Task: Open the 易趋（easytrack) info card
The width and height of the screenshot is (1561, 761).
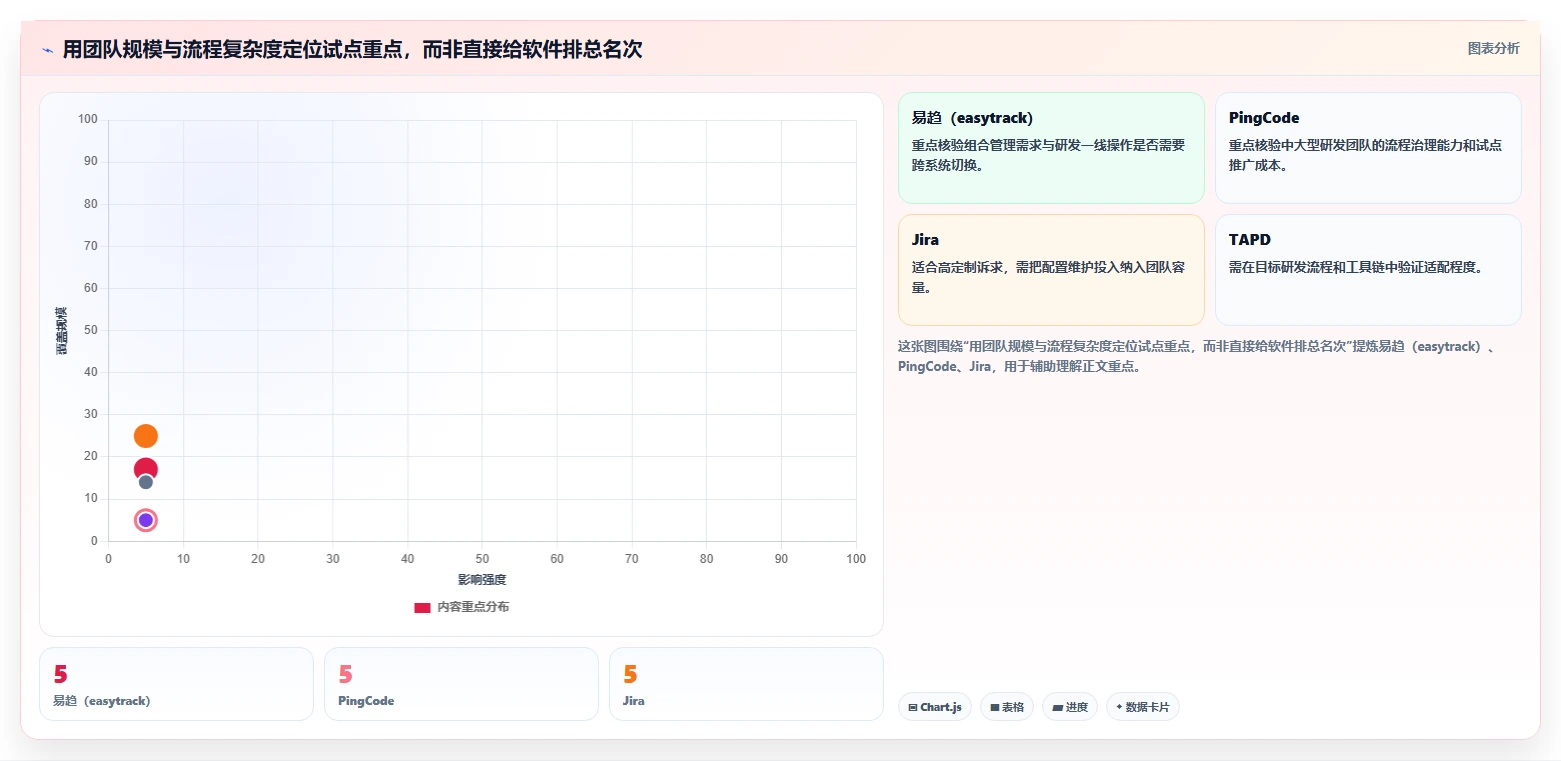Action: [x=1051, y=148]
